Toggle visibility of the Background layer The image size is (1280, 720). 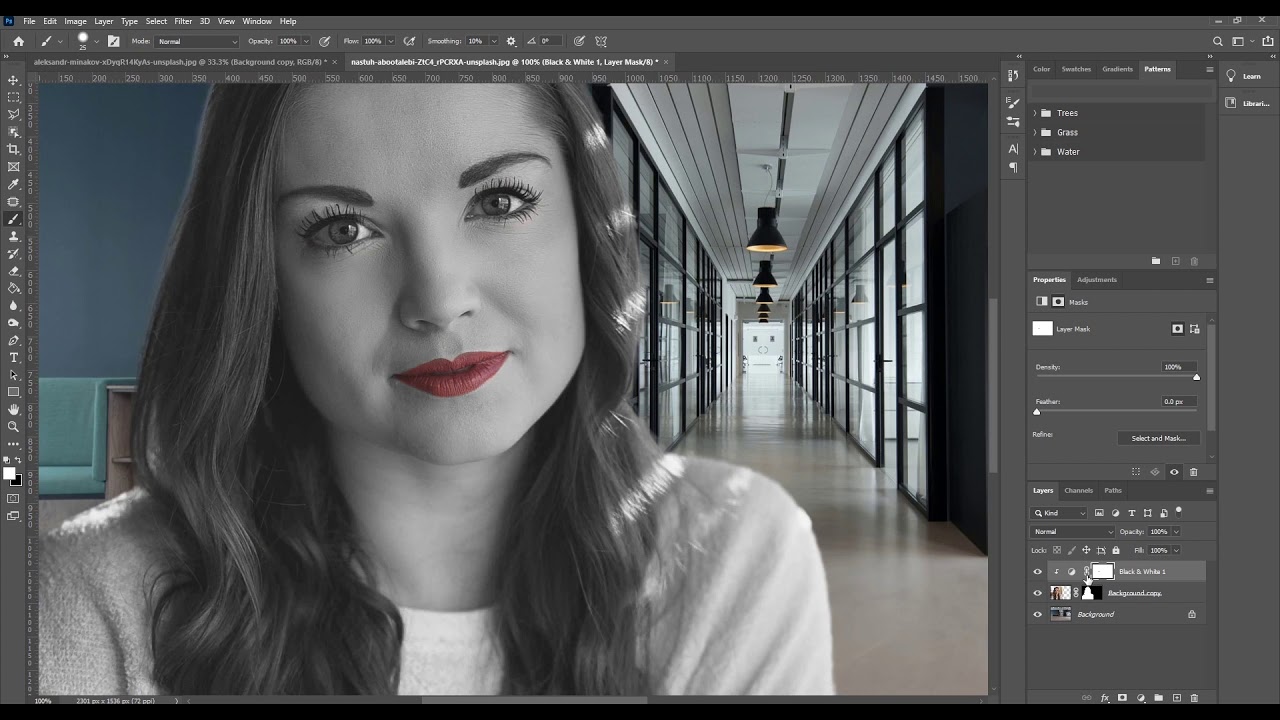(x=1037, y=614)
